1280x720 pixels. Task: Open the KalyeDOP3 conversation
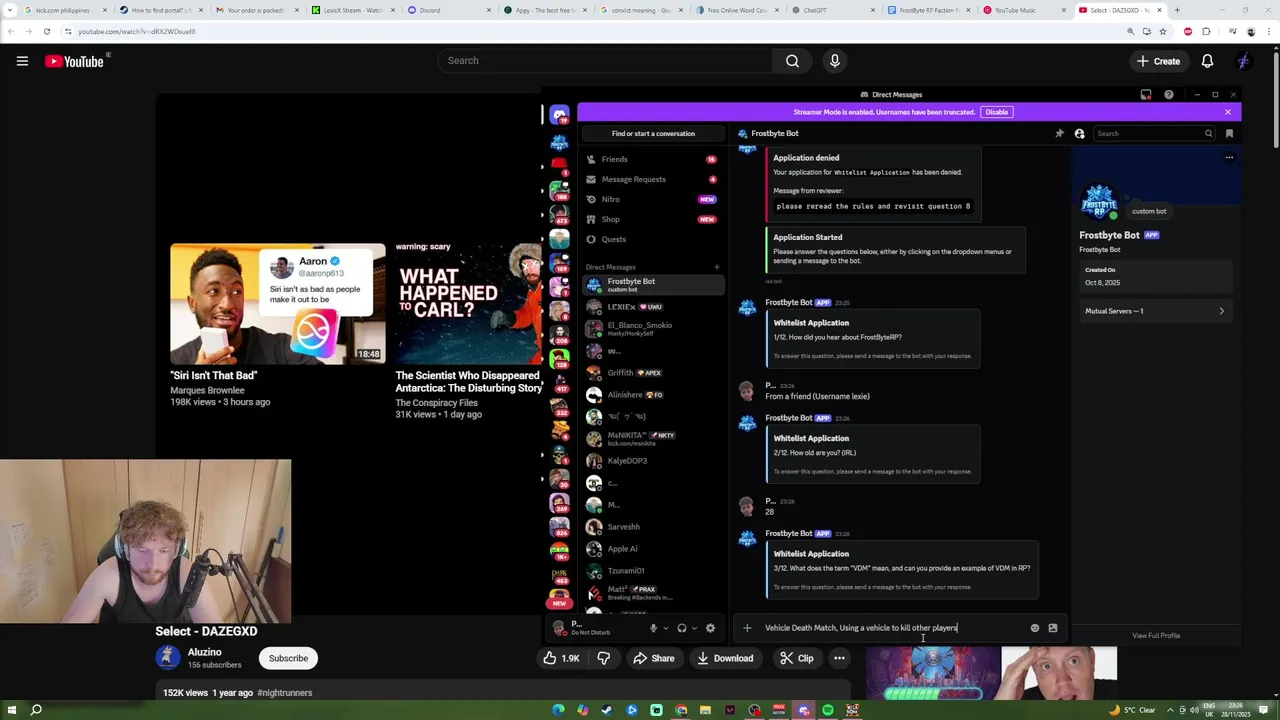[x=653, y=461]
